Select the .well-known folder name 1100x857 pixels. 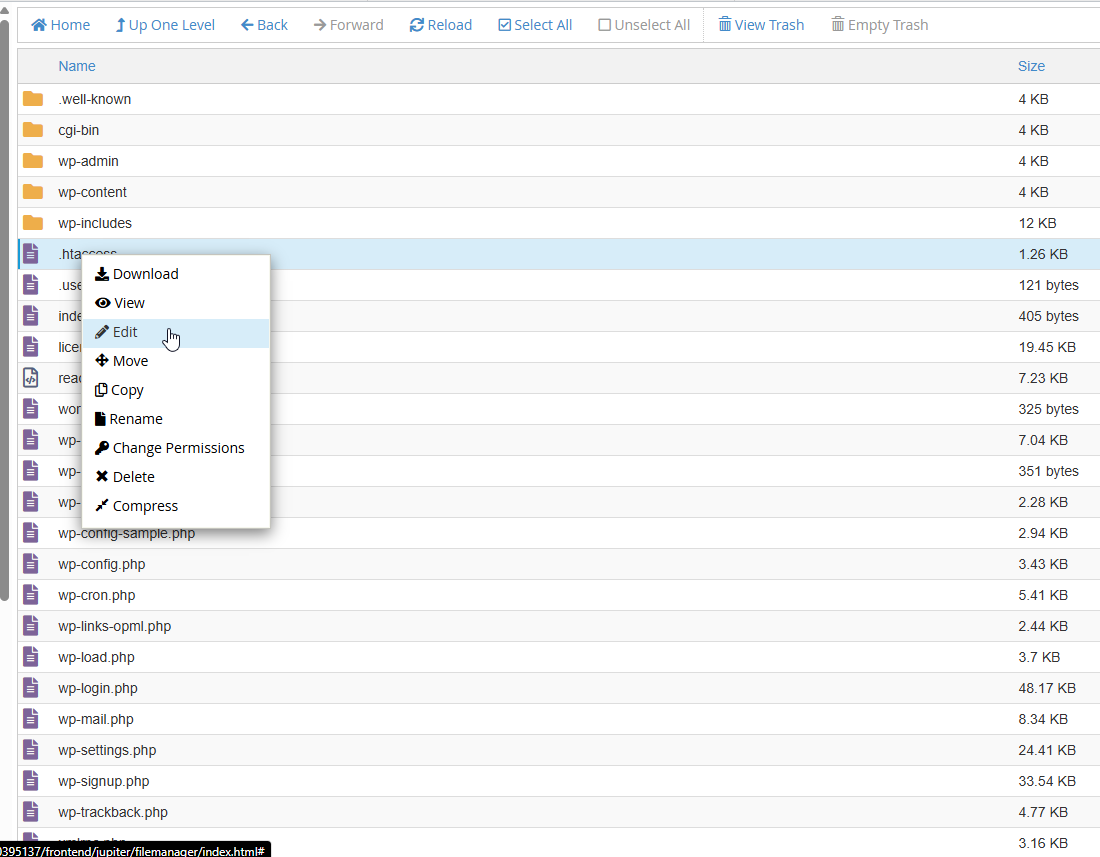[x=95, y=99]
